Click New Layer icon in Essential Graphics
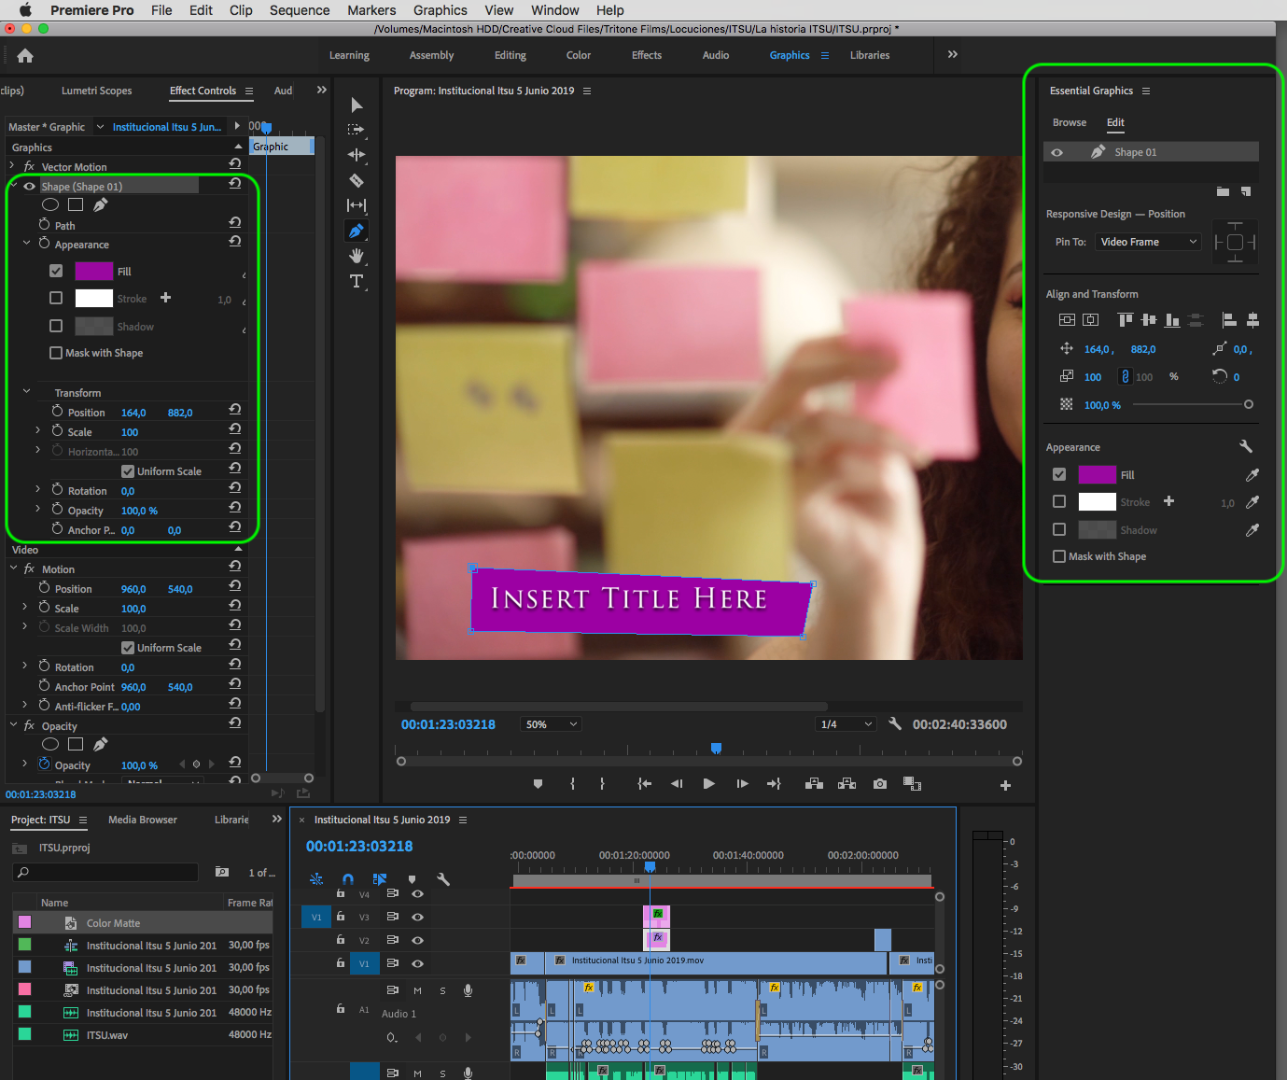This screenshot has height=1080, width=1287. pyautogui.click(x=1246, y=191)
